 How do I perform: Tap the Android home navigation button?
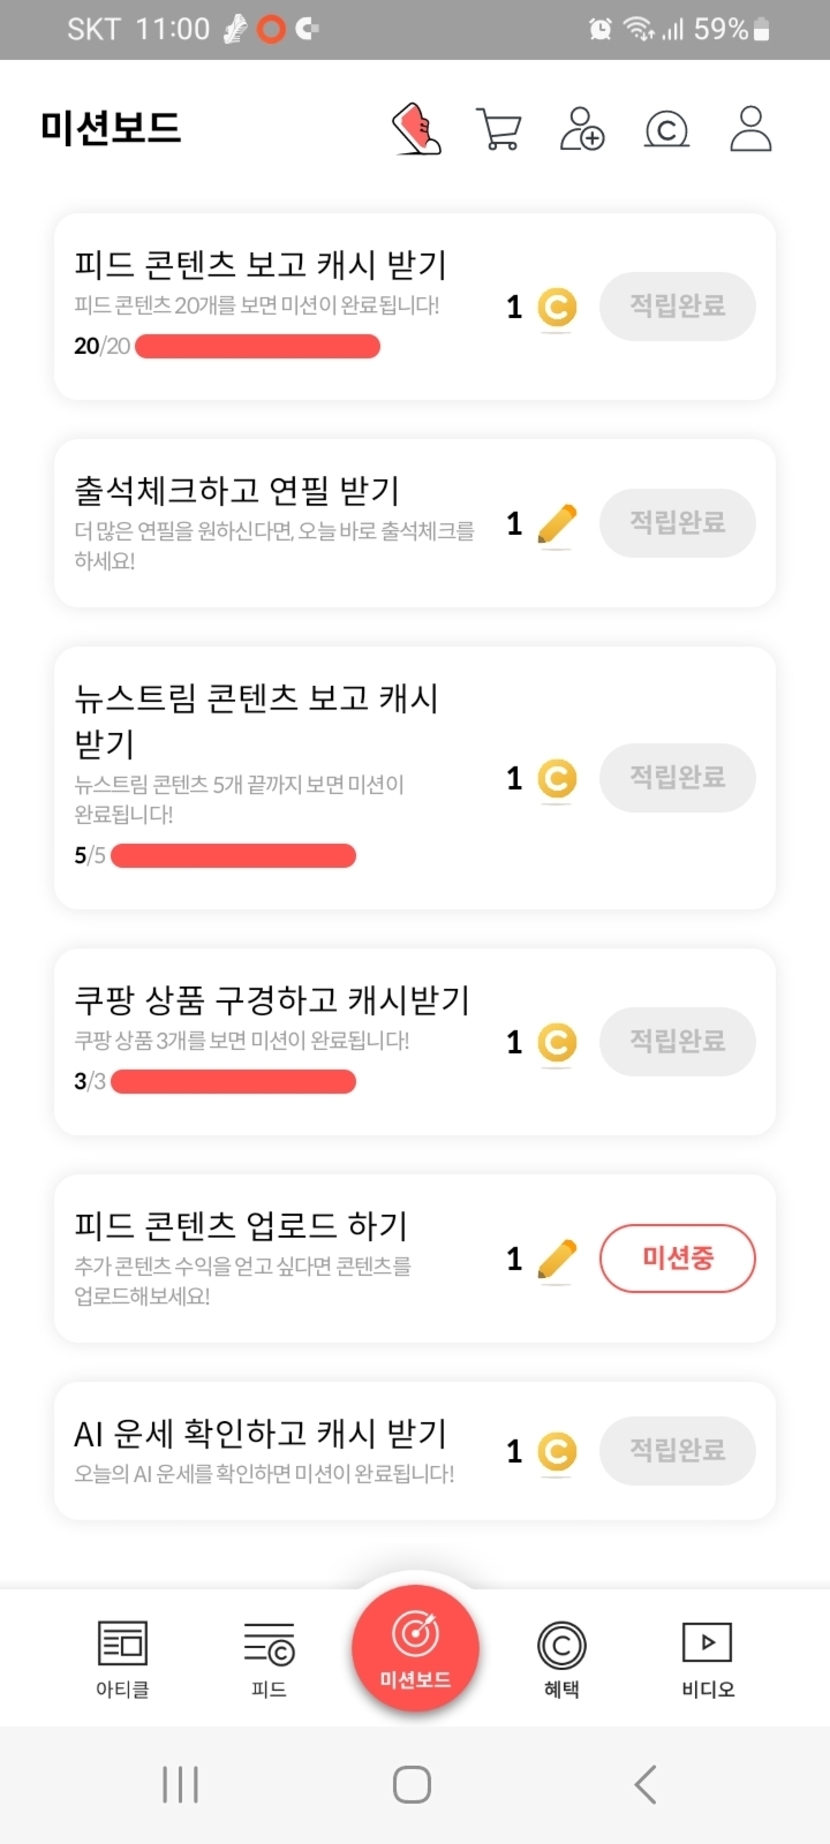pyautogui.click(x=412, y=1784)
